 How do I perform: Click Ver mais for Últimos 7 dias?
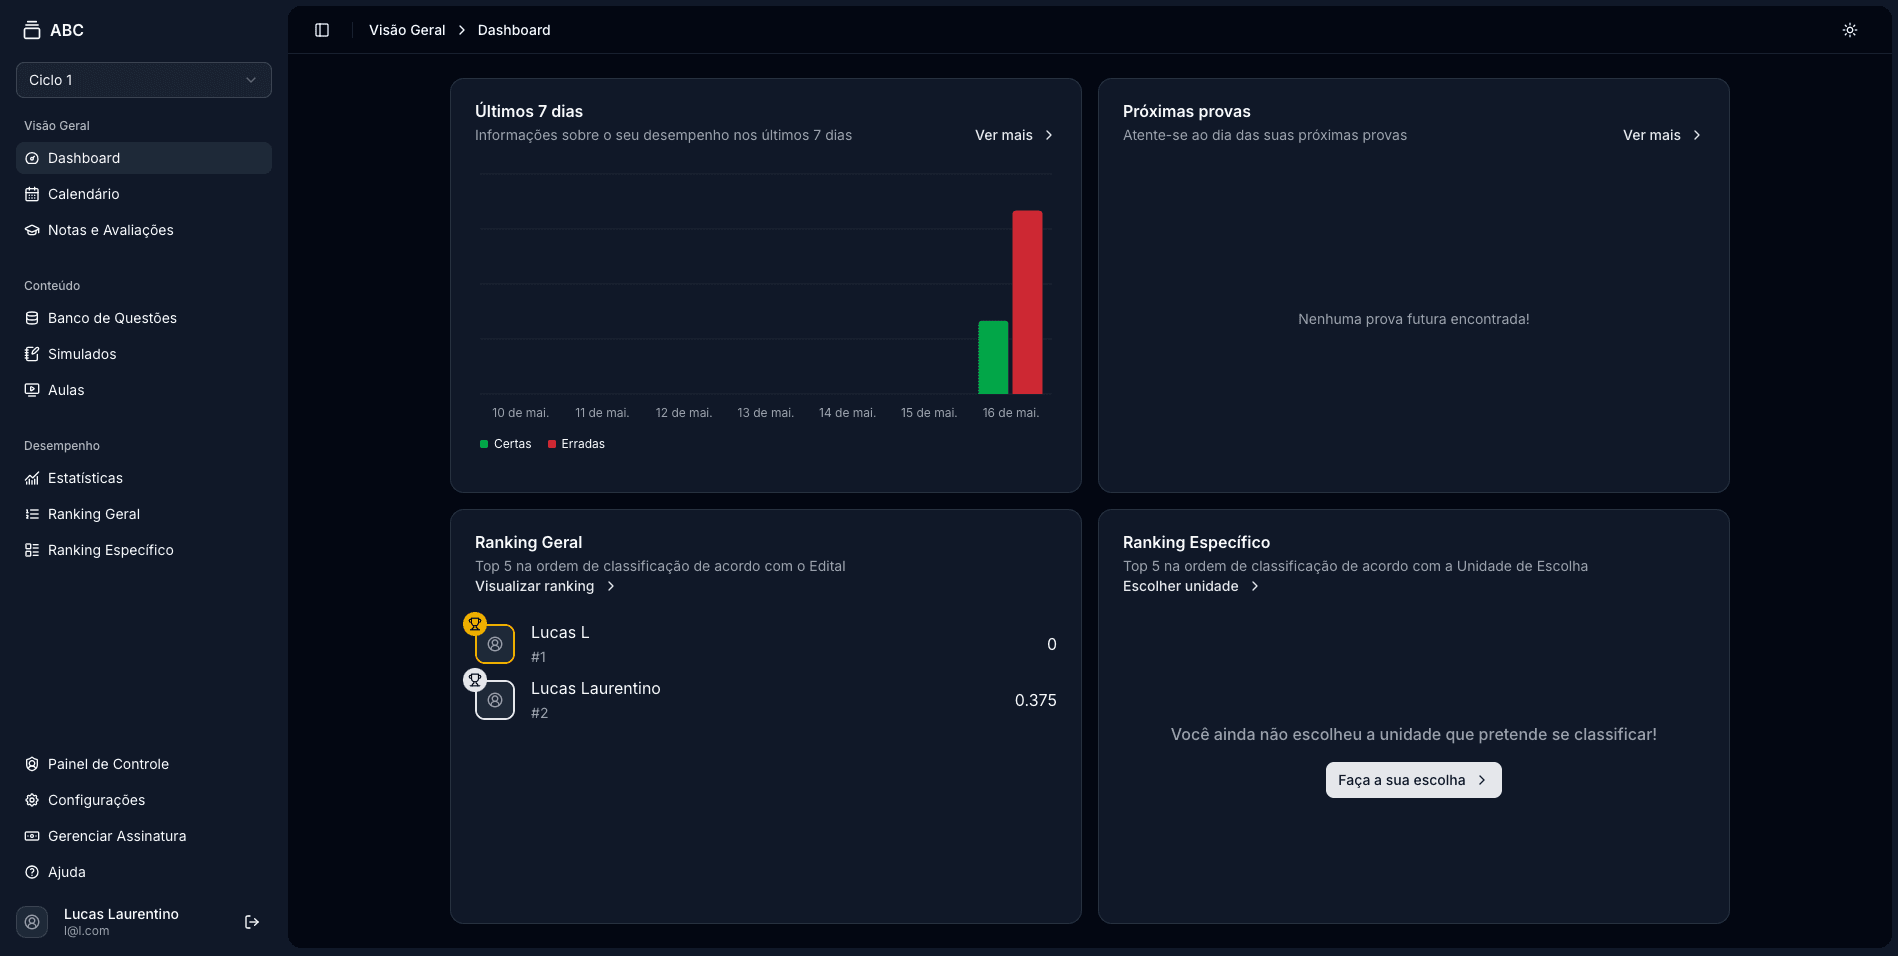click(1013, 135)
